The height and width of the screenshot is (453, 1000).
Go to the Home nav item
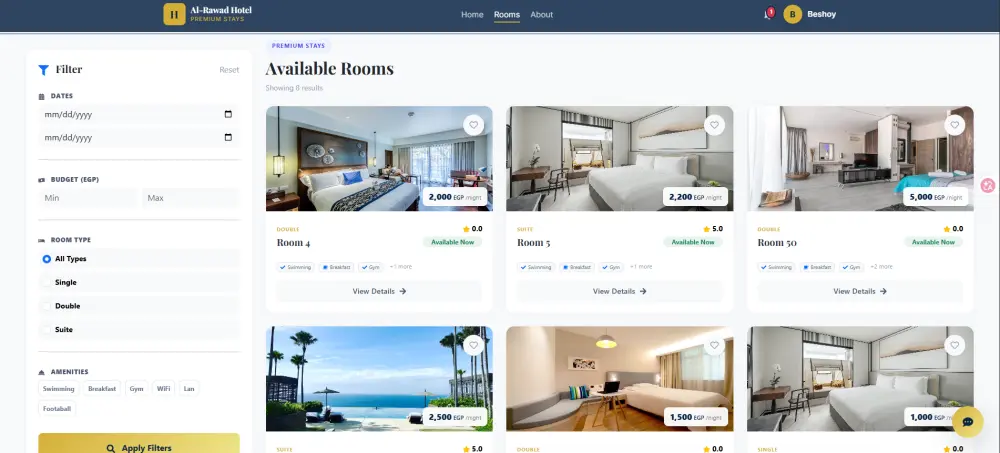click(x=472, y=15)
